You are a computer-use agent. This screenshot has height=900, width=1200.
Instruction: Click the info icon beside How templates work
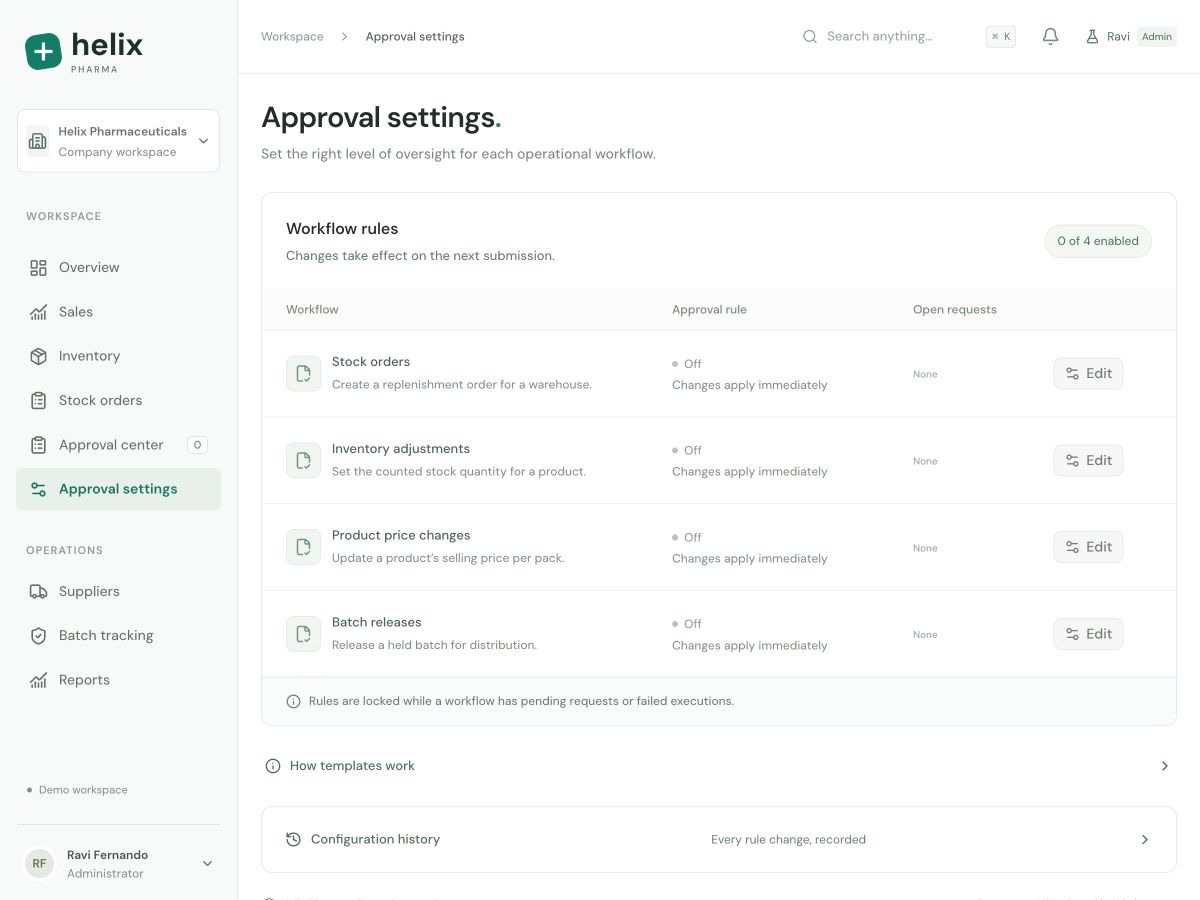tap(273, 766)
